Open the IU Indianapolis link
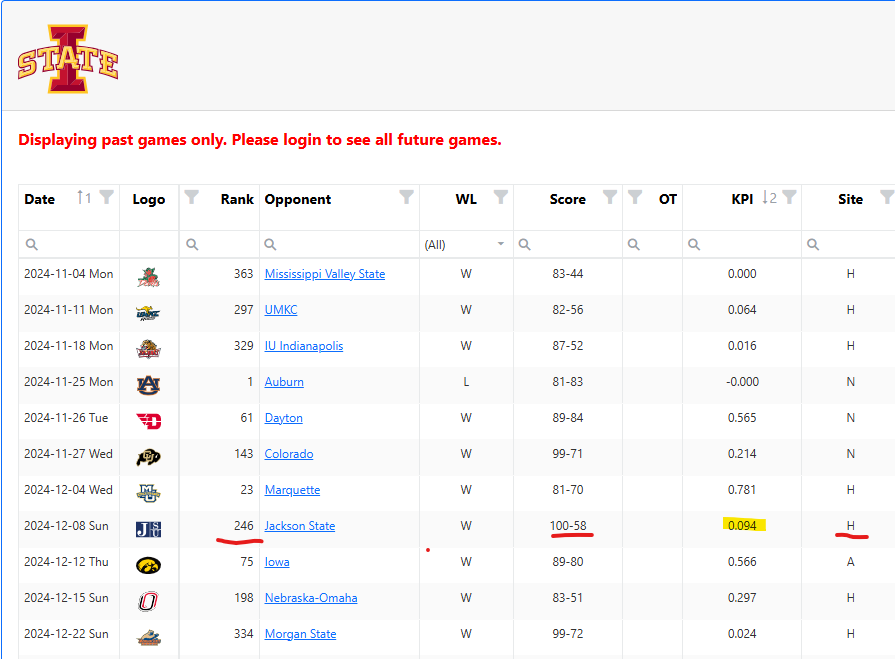This screenshot has width=895, height=659. 304,346
